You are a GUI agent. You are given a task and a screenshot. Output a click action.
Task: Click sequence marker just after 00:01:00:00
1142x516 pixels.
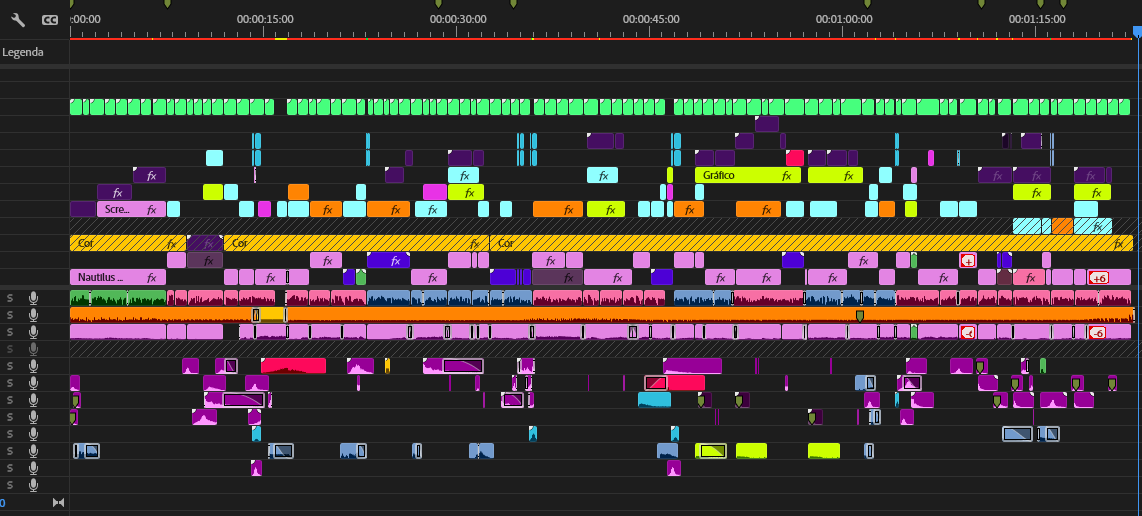[x=867, y=4]
